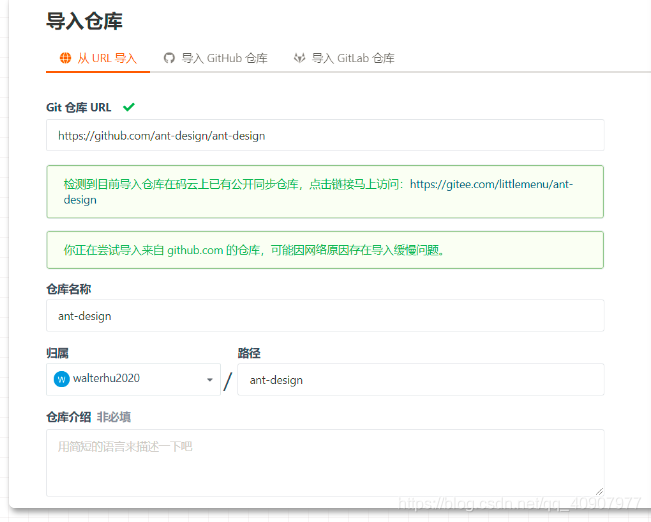Click the 仓库名称 label
Screen dimensions: 651x522
[69, 289]
